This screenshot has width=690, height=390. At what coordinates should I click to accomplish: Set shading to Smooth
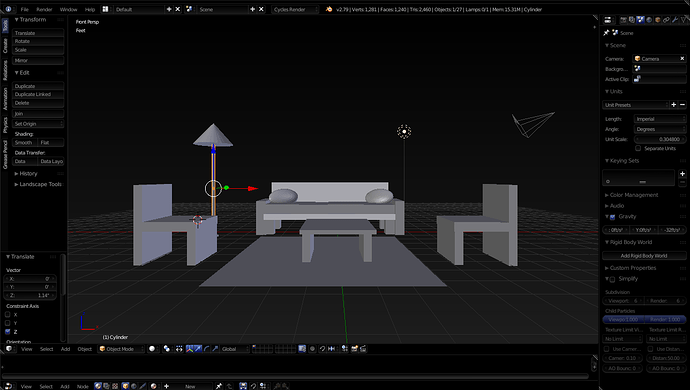click(25, 143)
